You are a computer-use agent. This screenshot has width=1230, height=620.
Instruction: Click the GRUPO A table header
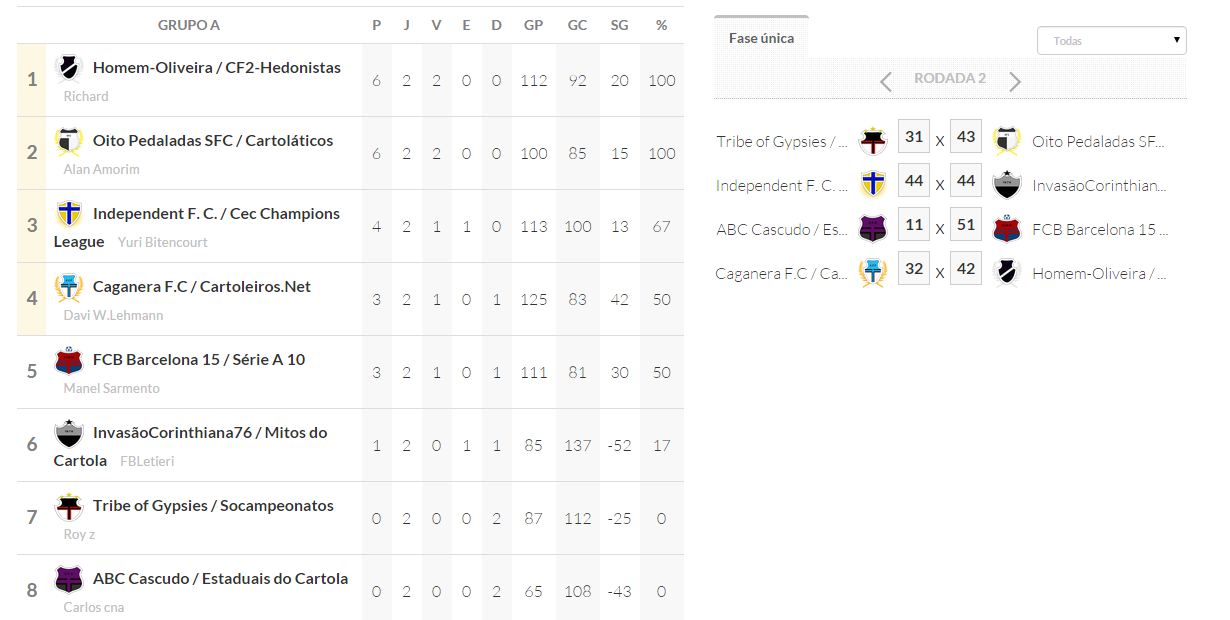(189, 25)
